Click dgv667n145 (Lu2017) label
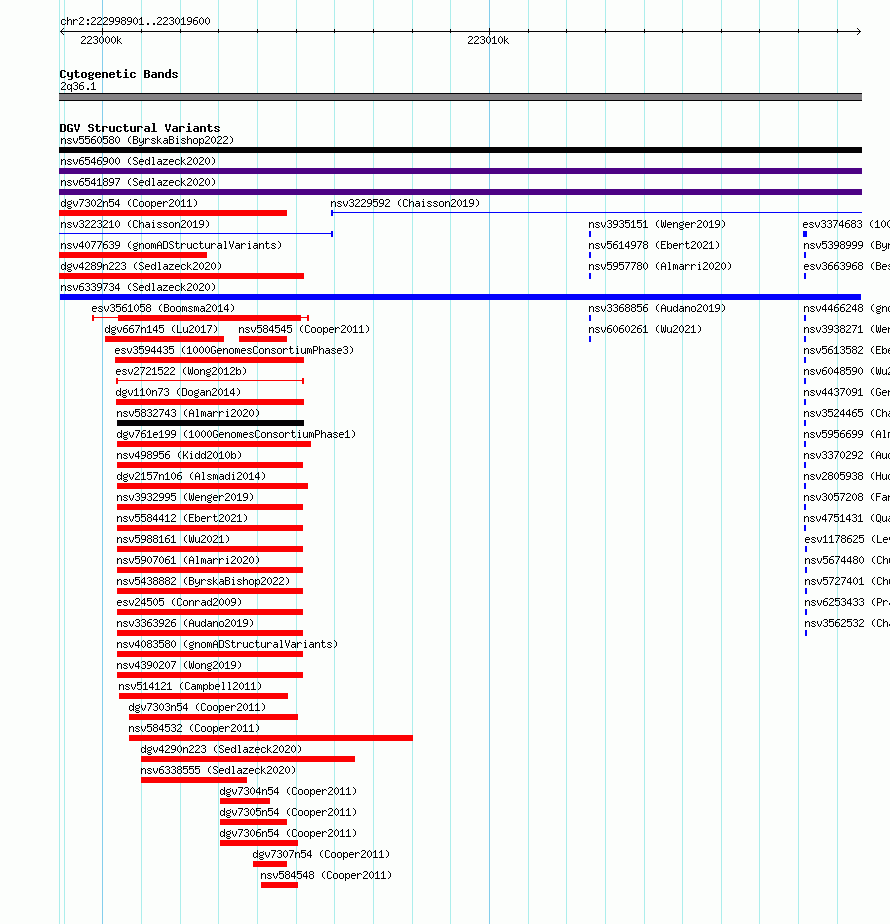Screen dimensions: 890x924 coord(161,329)
